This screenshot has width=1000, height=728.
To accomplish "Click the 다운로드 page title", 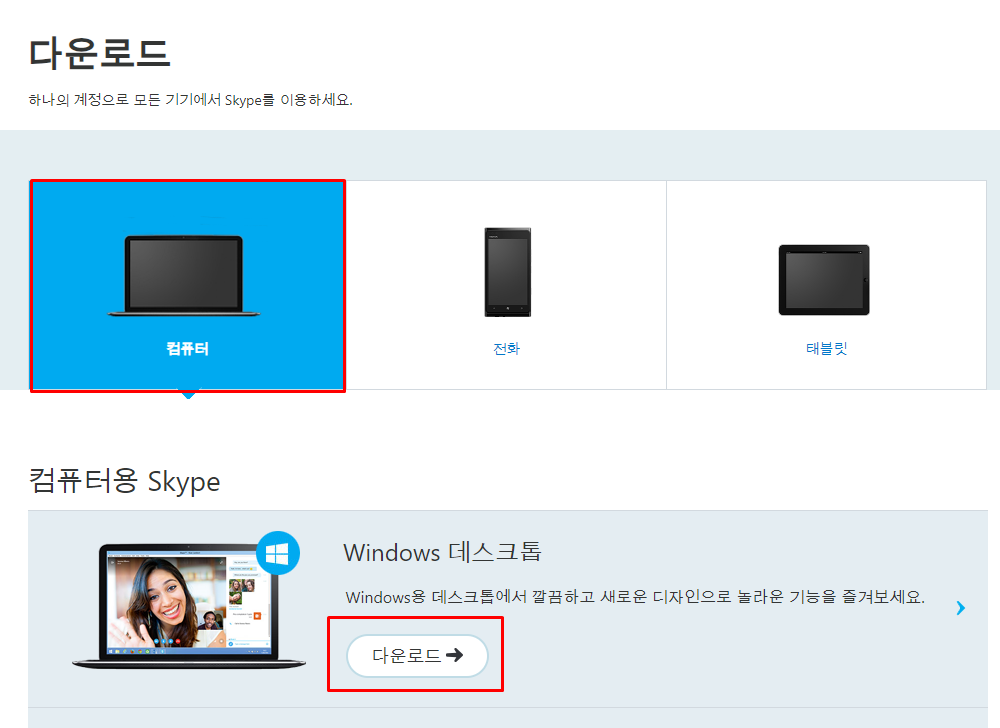I will [99, 53].
